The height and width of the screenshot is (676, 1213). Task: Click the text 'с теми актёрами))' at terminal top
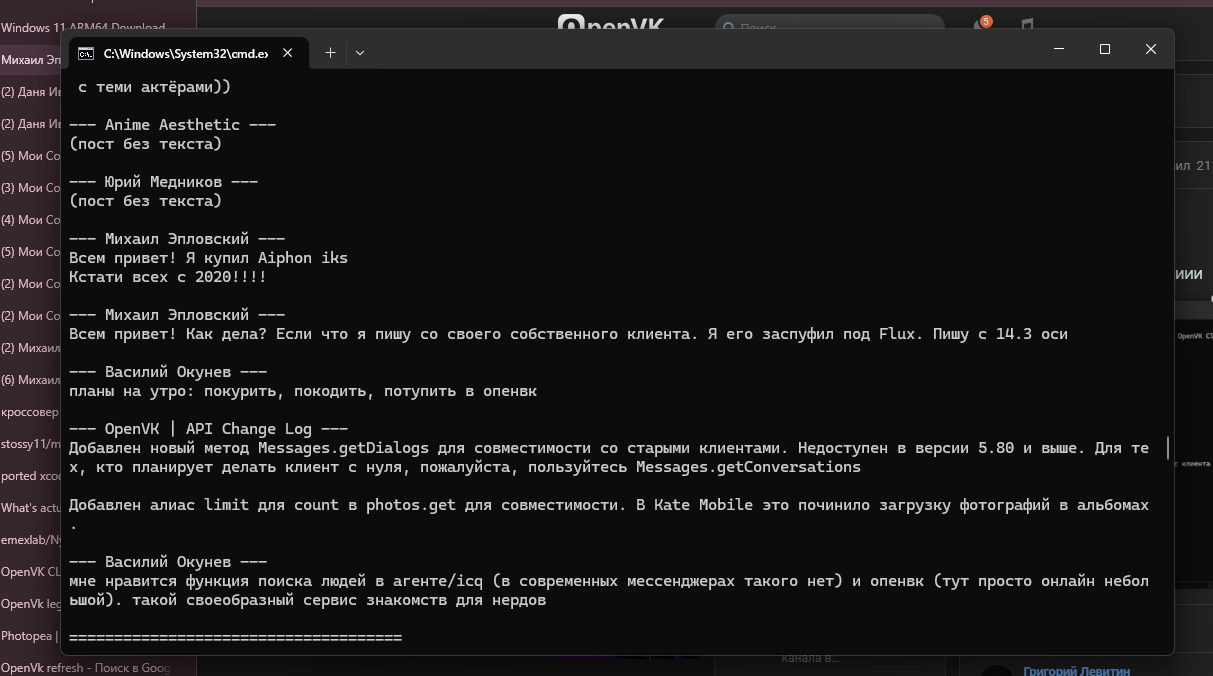155,87
